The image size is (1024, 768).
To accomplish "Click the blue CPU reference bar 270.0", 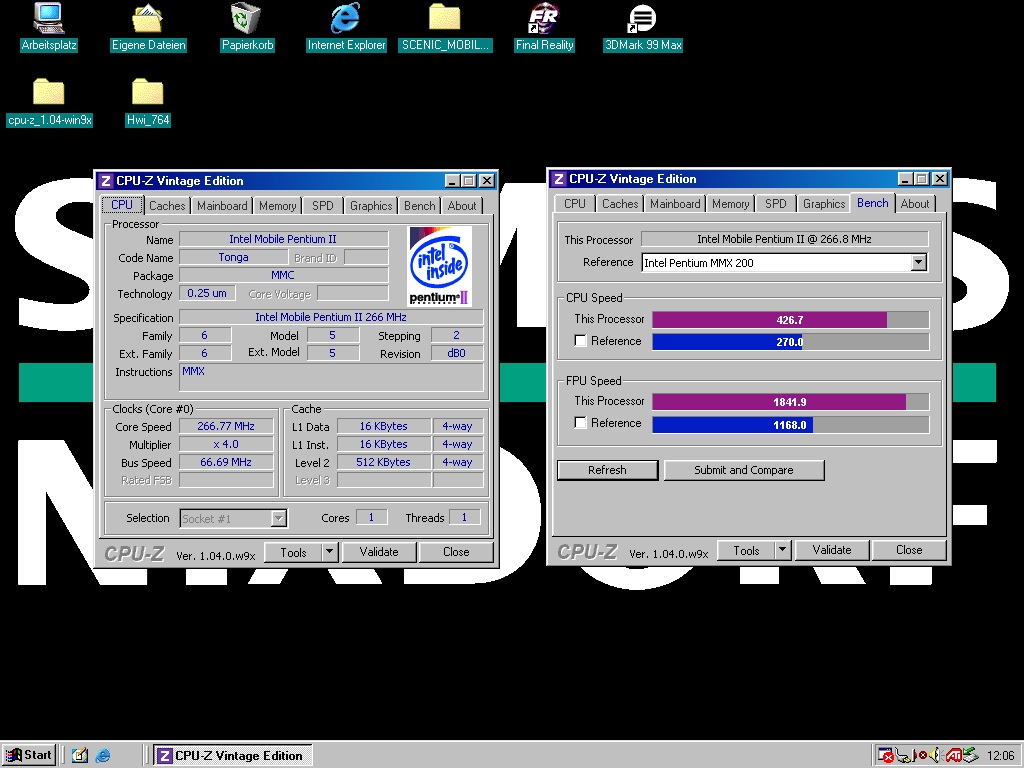I will [728, 342].
